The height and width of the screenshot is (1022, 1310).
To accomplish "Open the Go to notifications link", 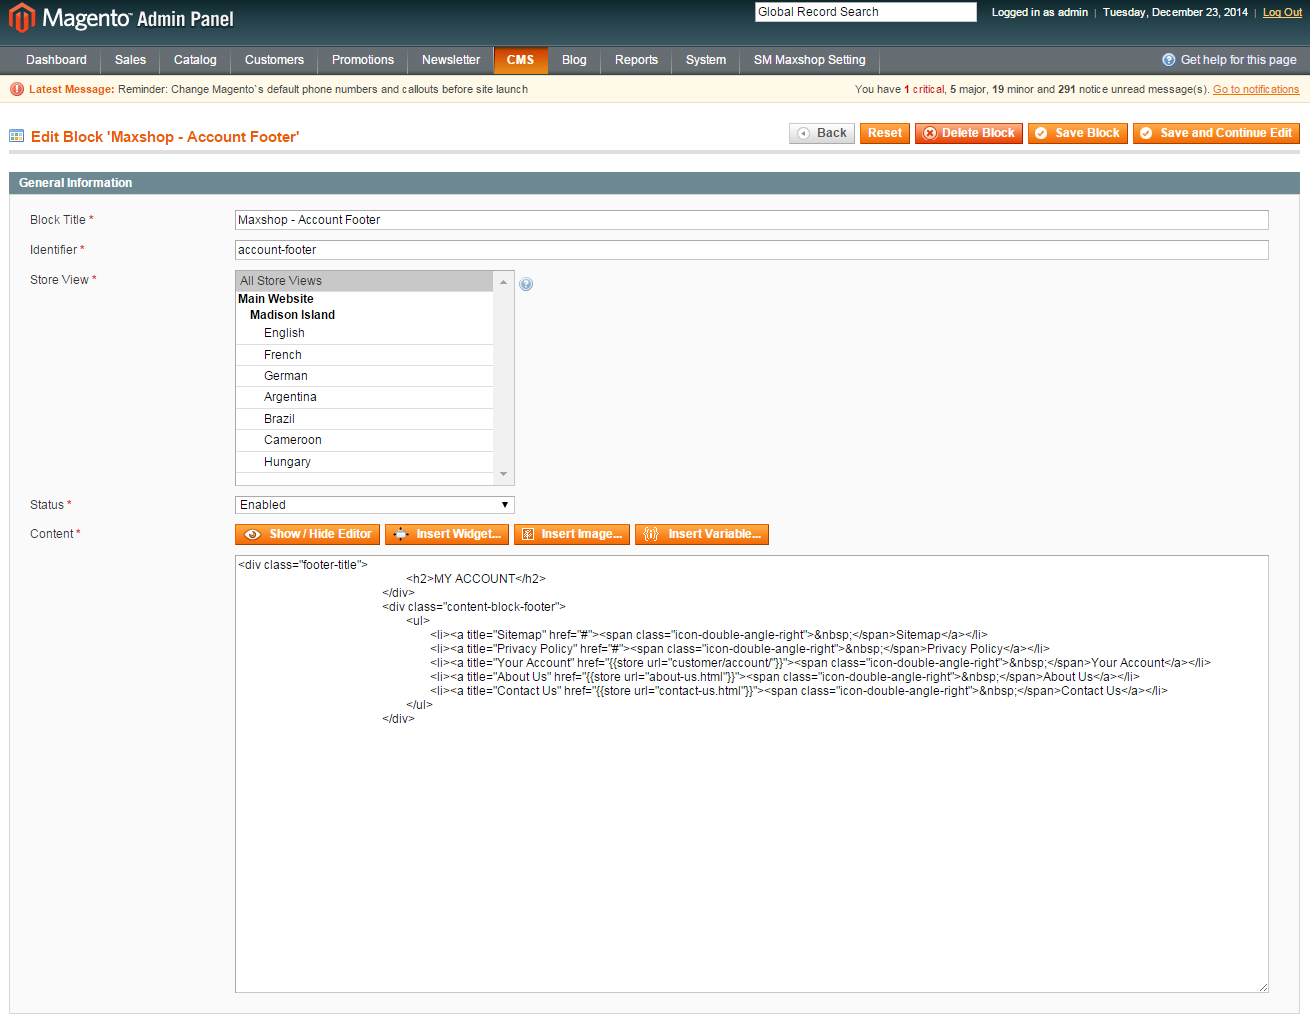I will (x=1256, y=89).
